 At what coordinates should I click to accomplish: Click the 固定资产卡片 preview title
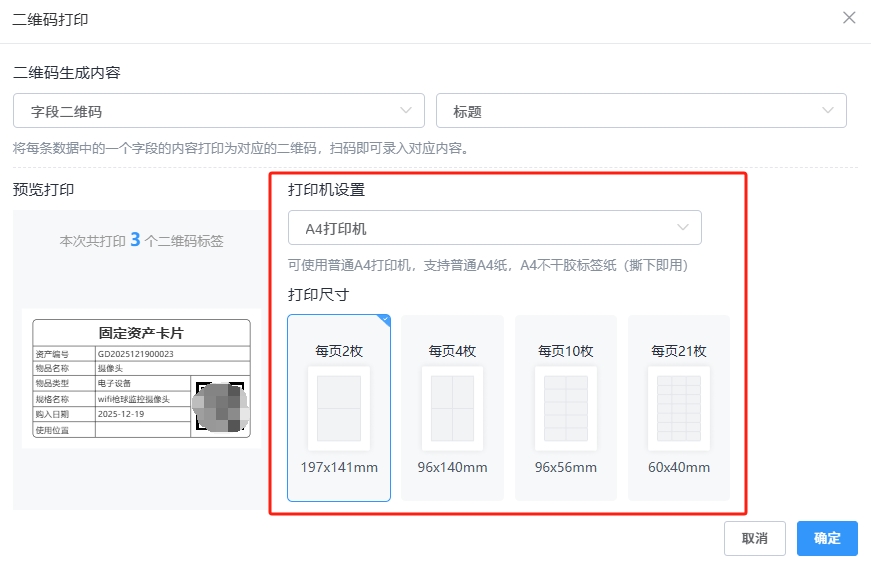tap(141, 333)
